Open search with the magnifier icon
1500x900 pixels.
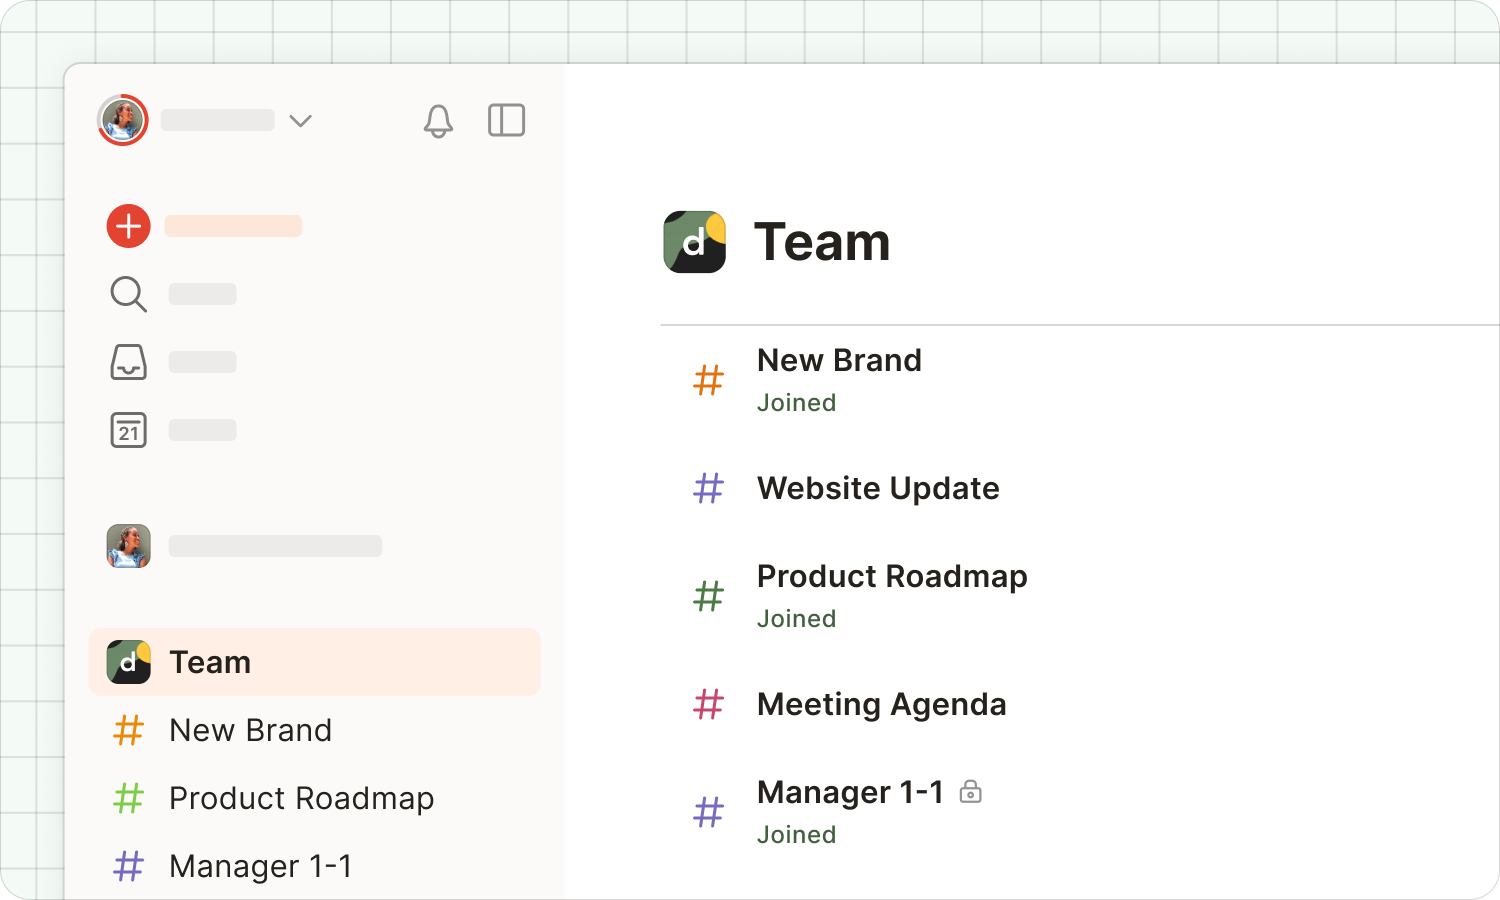point(128,294)
